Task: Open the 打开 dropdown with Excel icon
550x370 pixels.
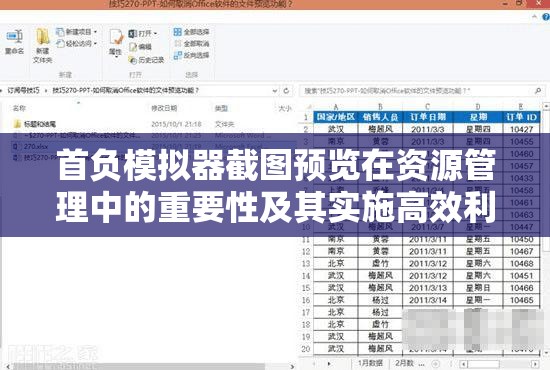Action: (x=143, y=33)
